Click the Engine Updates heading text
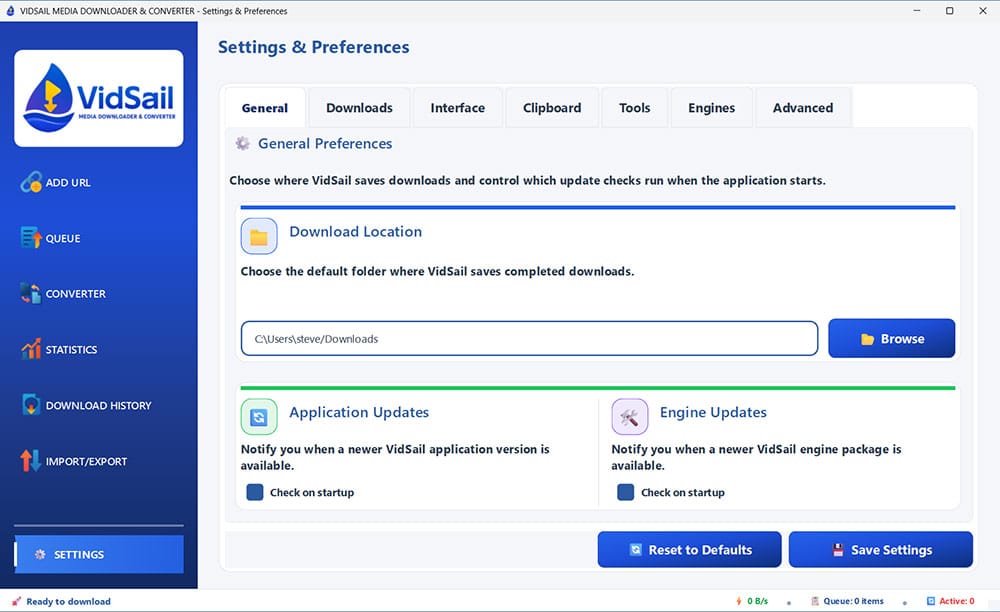Viewport: 1000px width, 612px height. (713, 412)
